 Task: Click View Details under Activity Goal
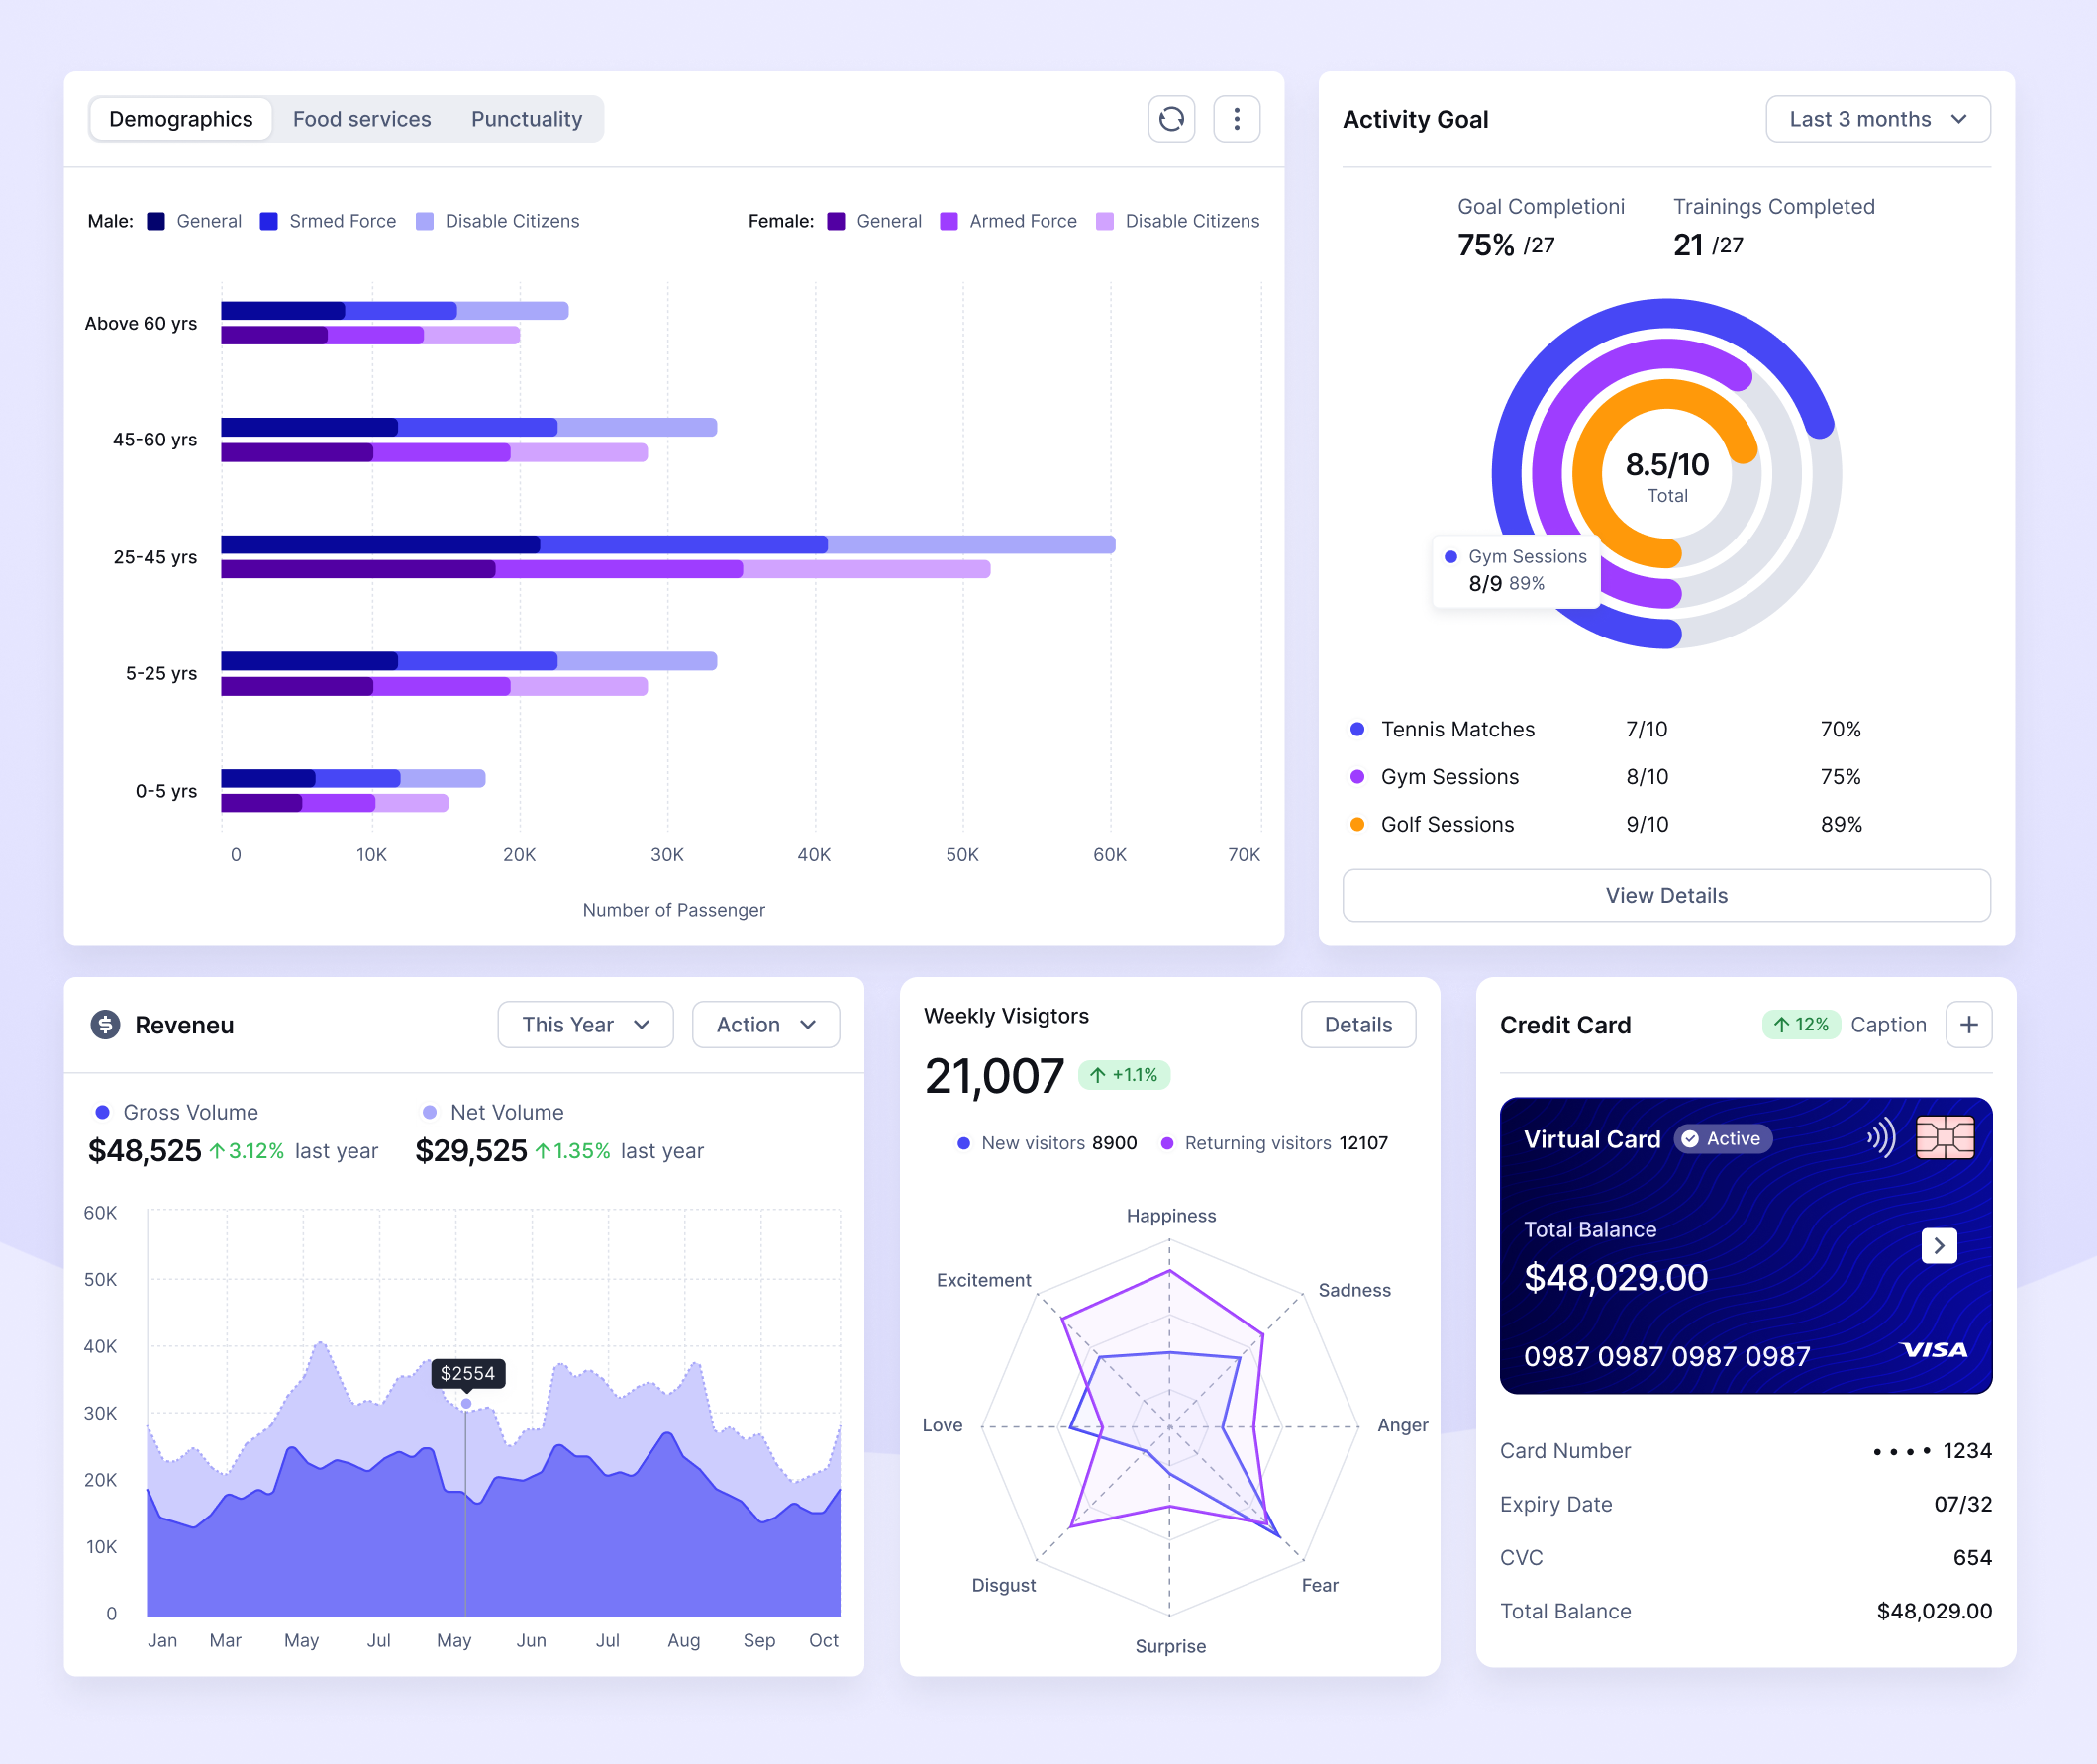coord(1666,895)
